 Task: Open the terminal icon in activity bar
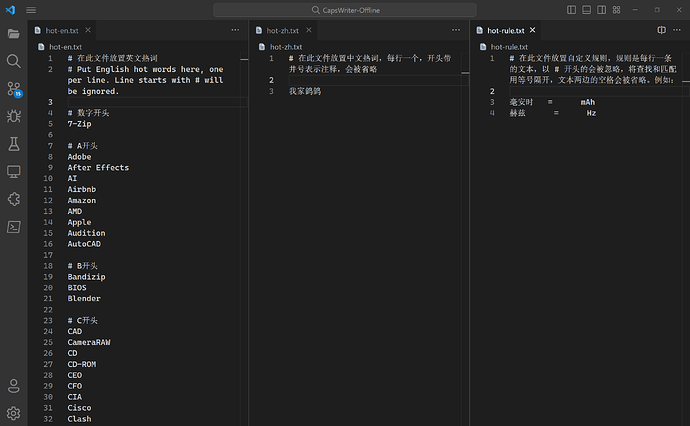(x=14, y=227)
